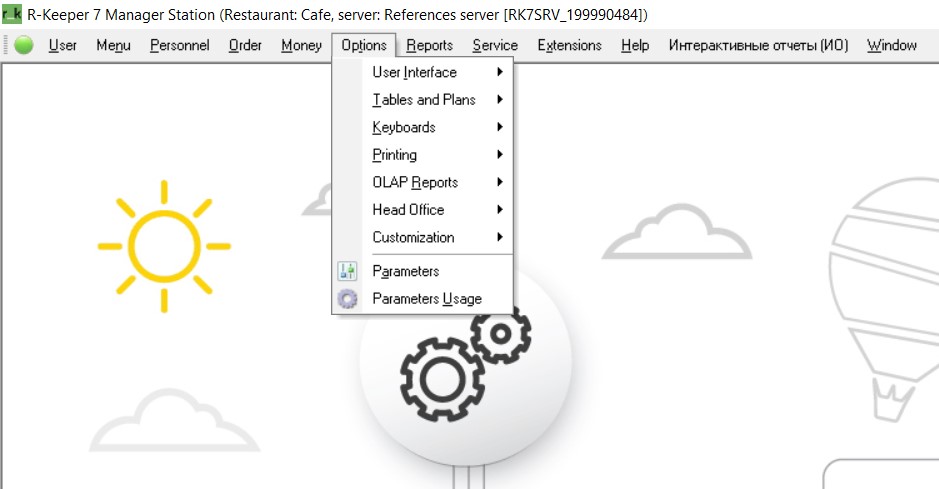
Task: Open the Extensions menu
Action: (x=570, y=45)
